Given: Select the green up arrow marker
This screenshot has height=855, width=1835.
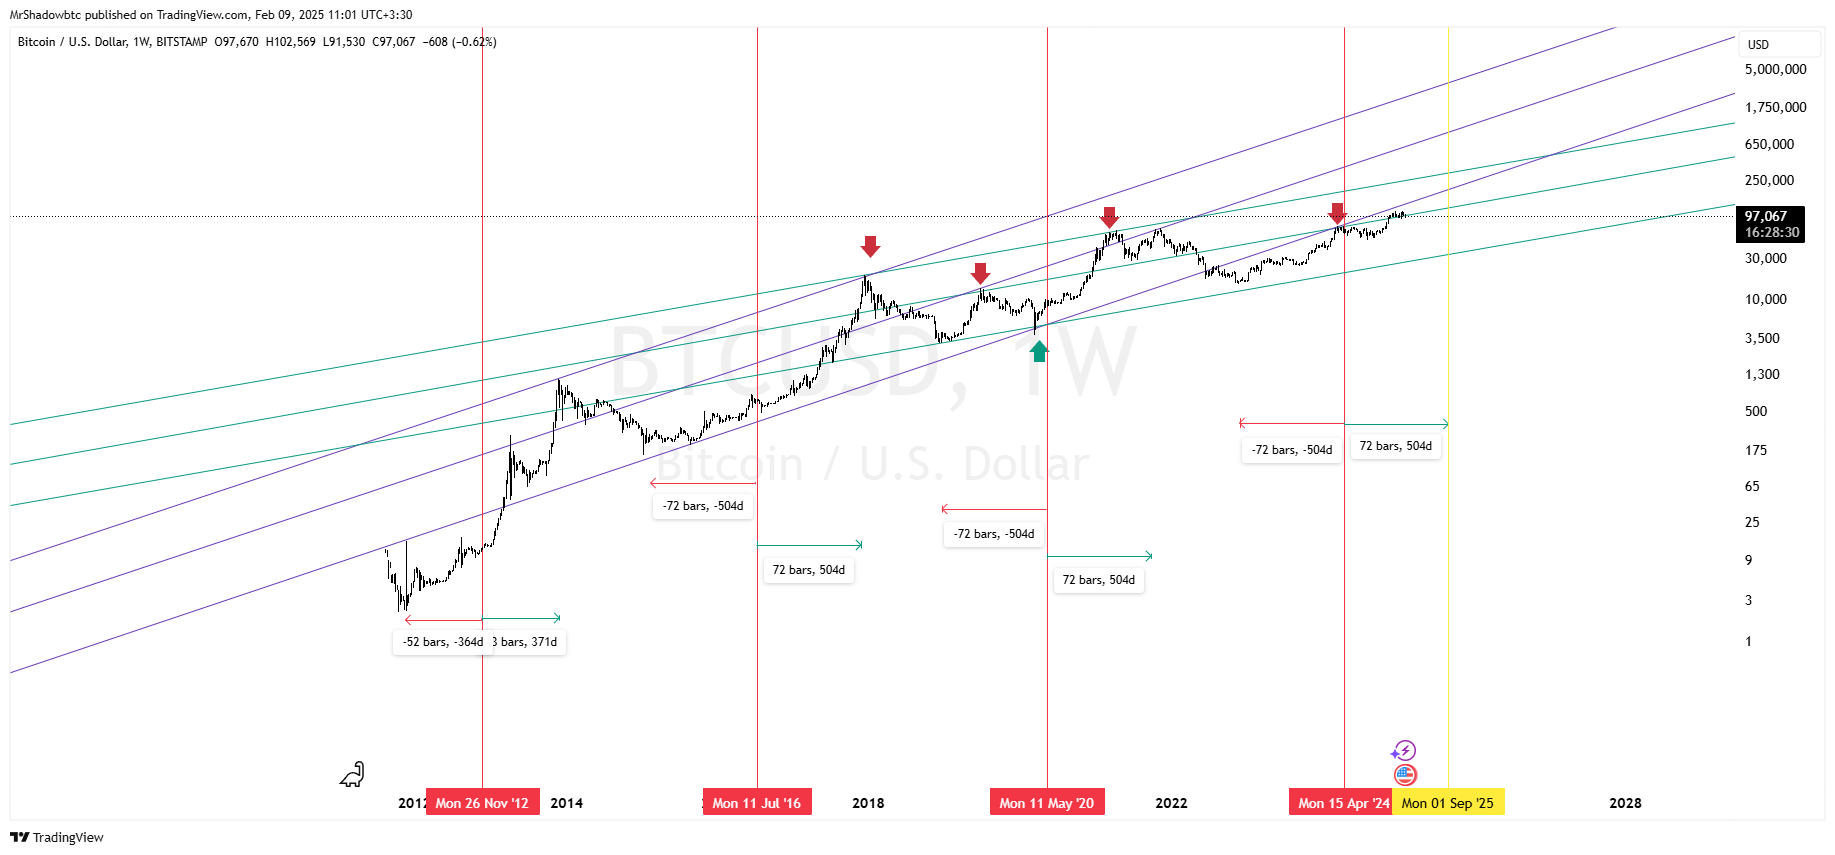Looking at the screenshot, I should click(x=1039, y=350).
